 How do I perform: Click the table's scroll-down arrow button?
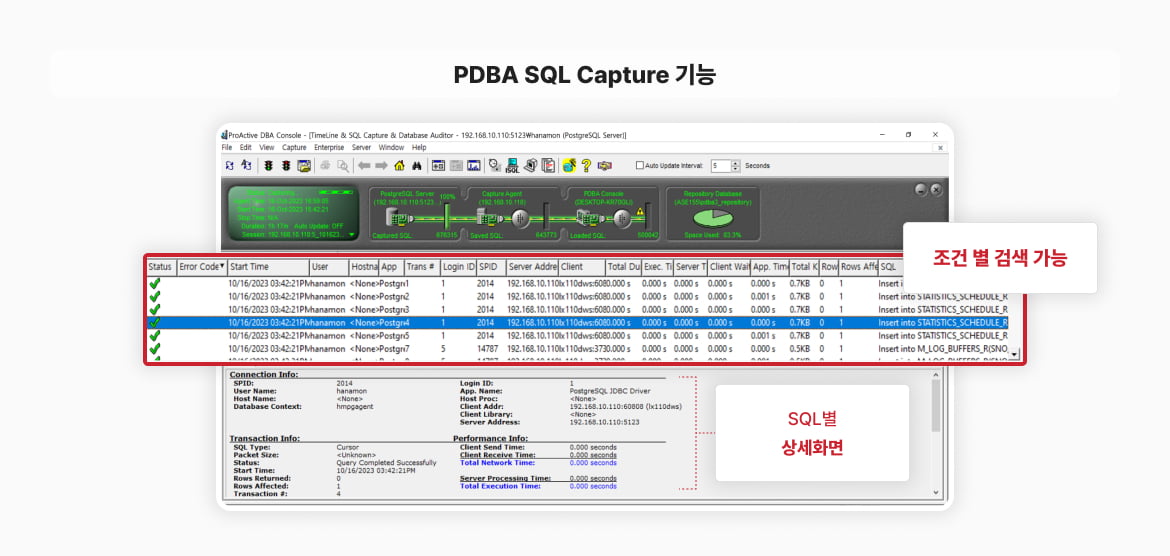tap(1014, 354)
